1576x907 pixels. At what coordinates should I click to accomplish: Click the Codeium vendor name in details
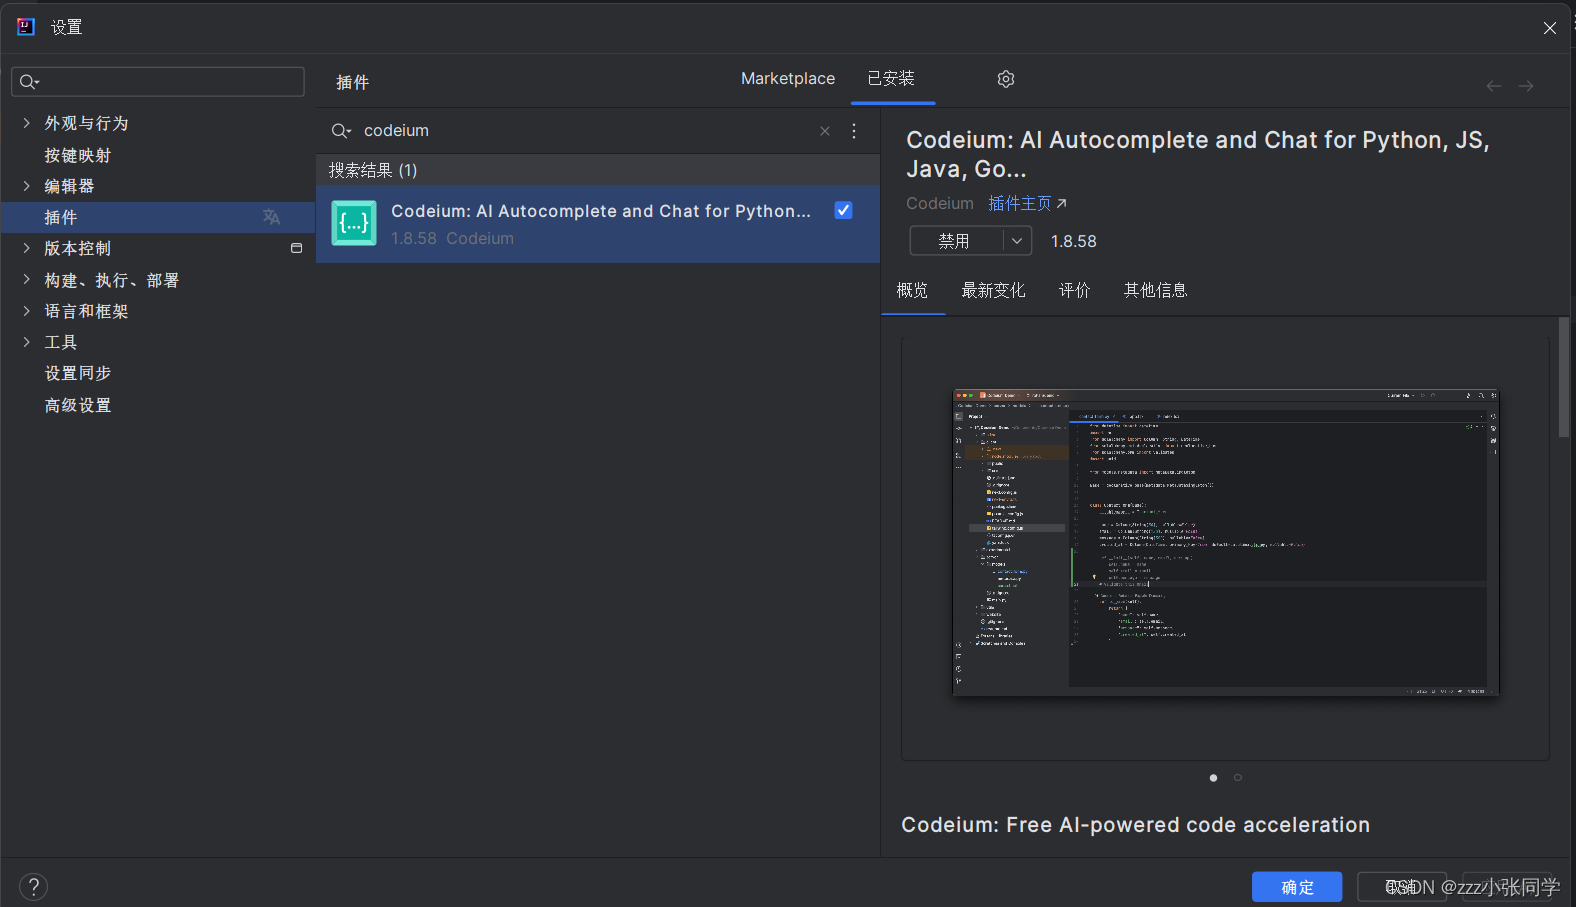click(940, 204)
